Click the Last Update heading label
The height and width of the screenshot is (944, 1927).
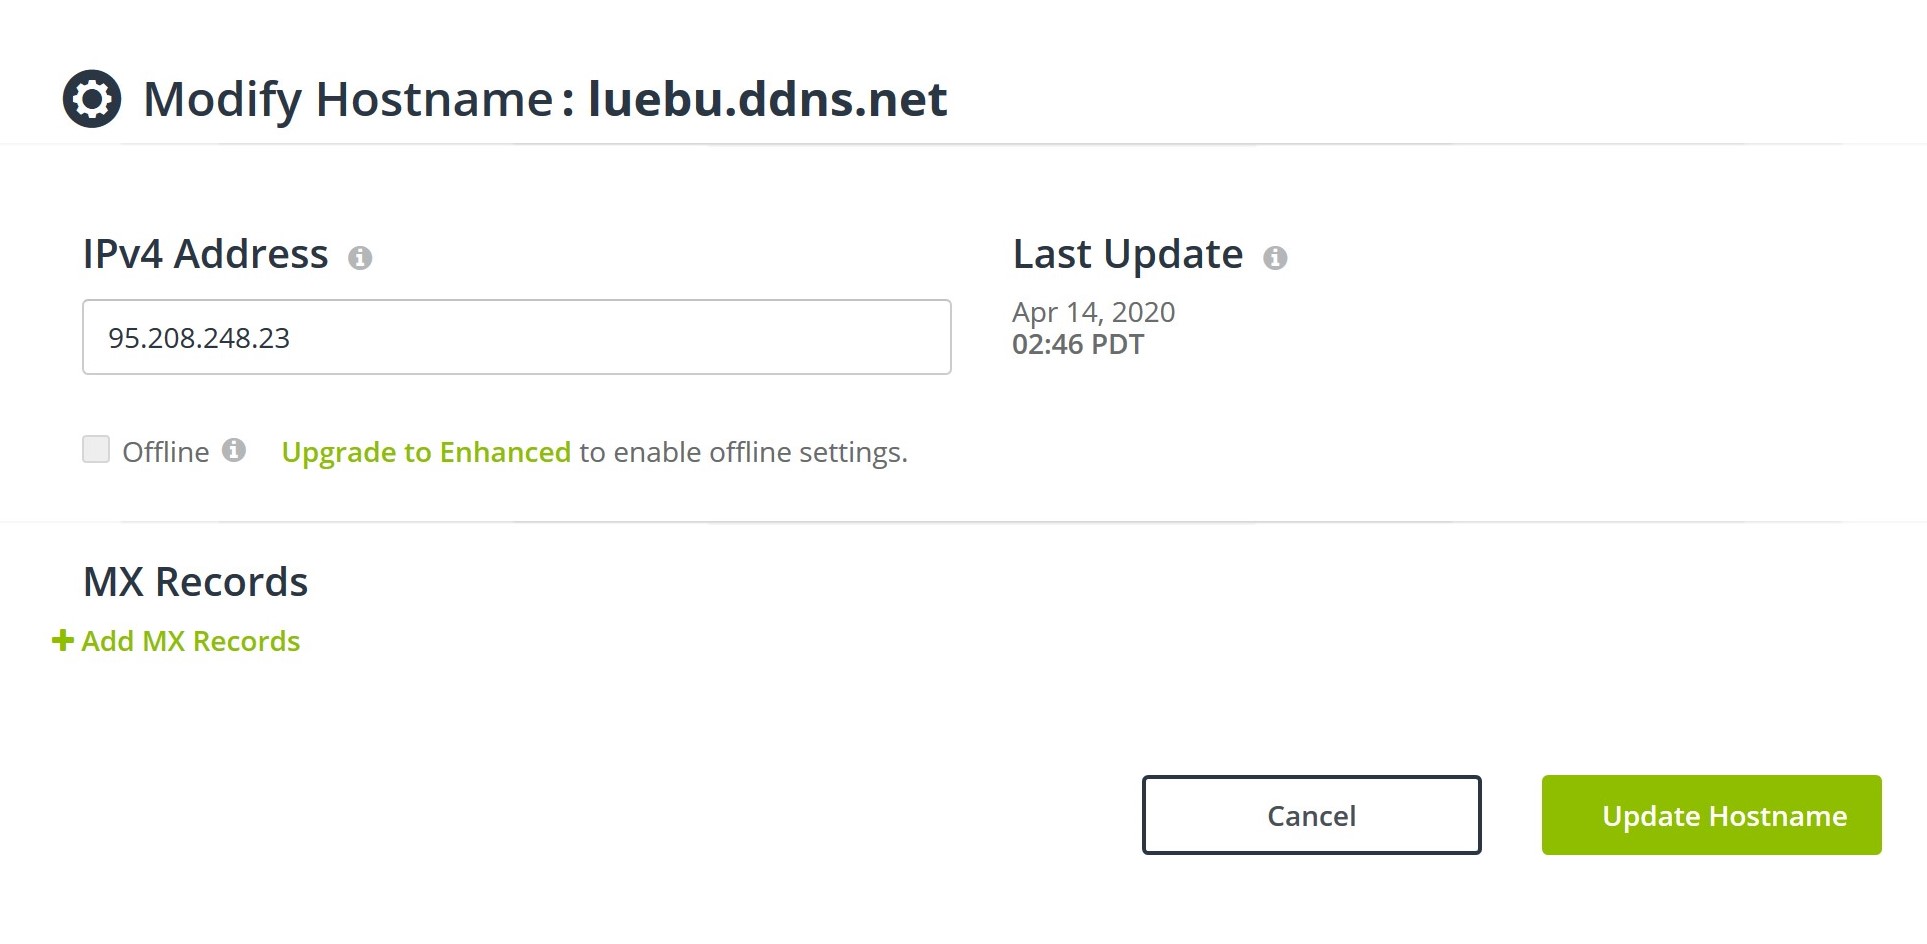point(1127,254)
